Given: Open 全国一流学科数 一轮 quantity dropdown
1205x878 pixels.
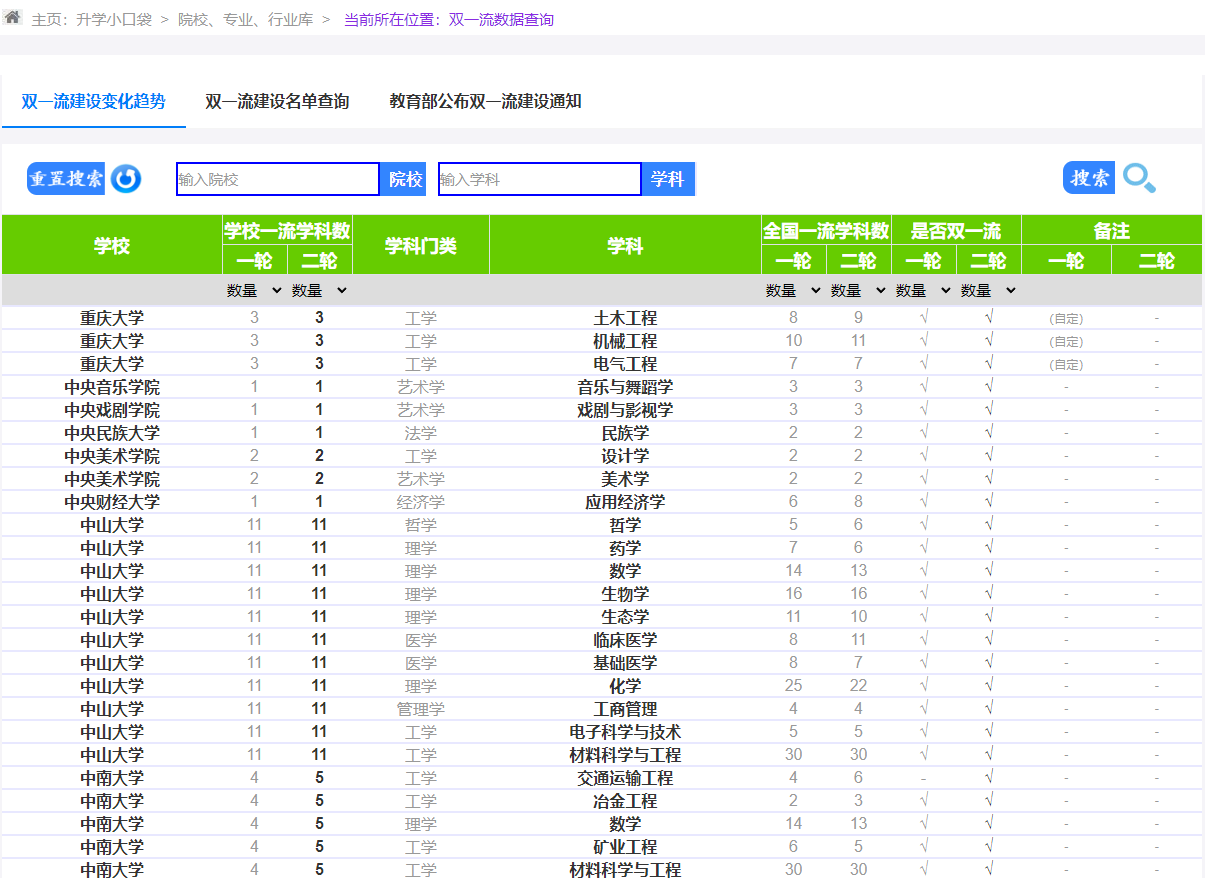Looking at the screenshot, I should tap(794, 291).
